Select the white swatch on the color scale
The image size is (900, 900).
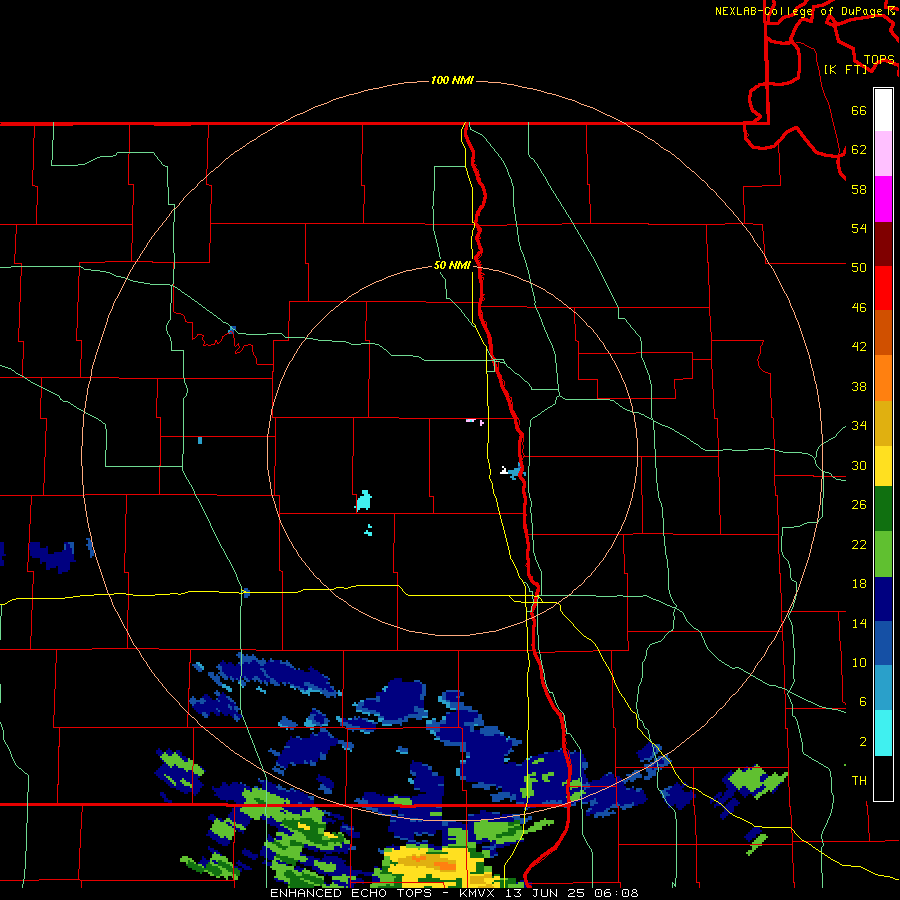click(883, 110)
